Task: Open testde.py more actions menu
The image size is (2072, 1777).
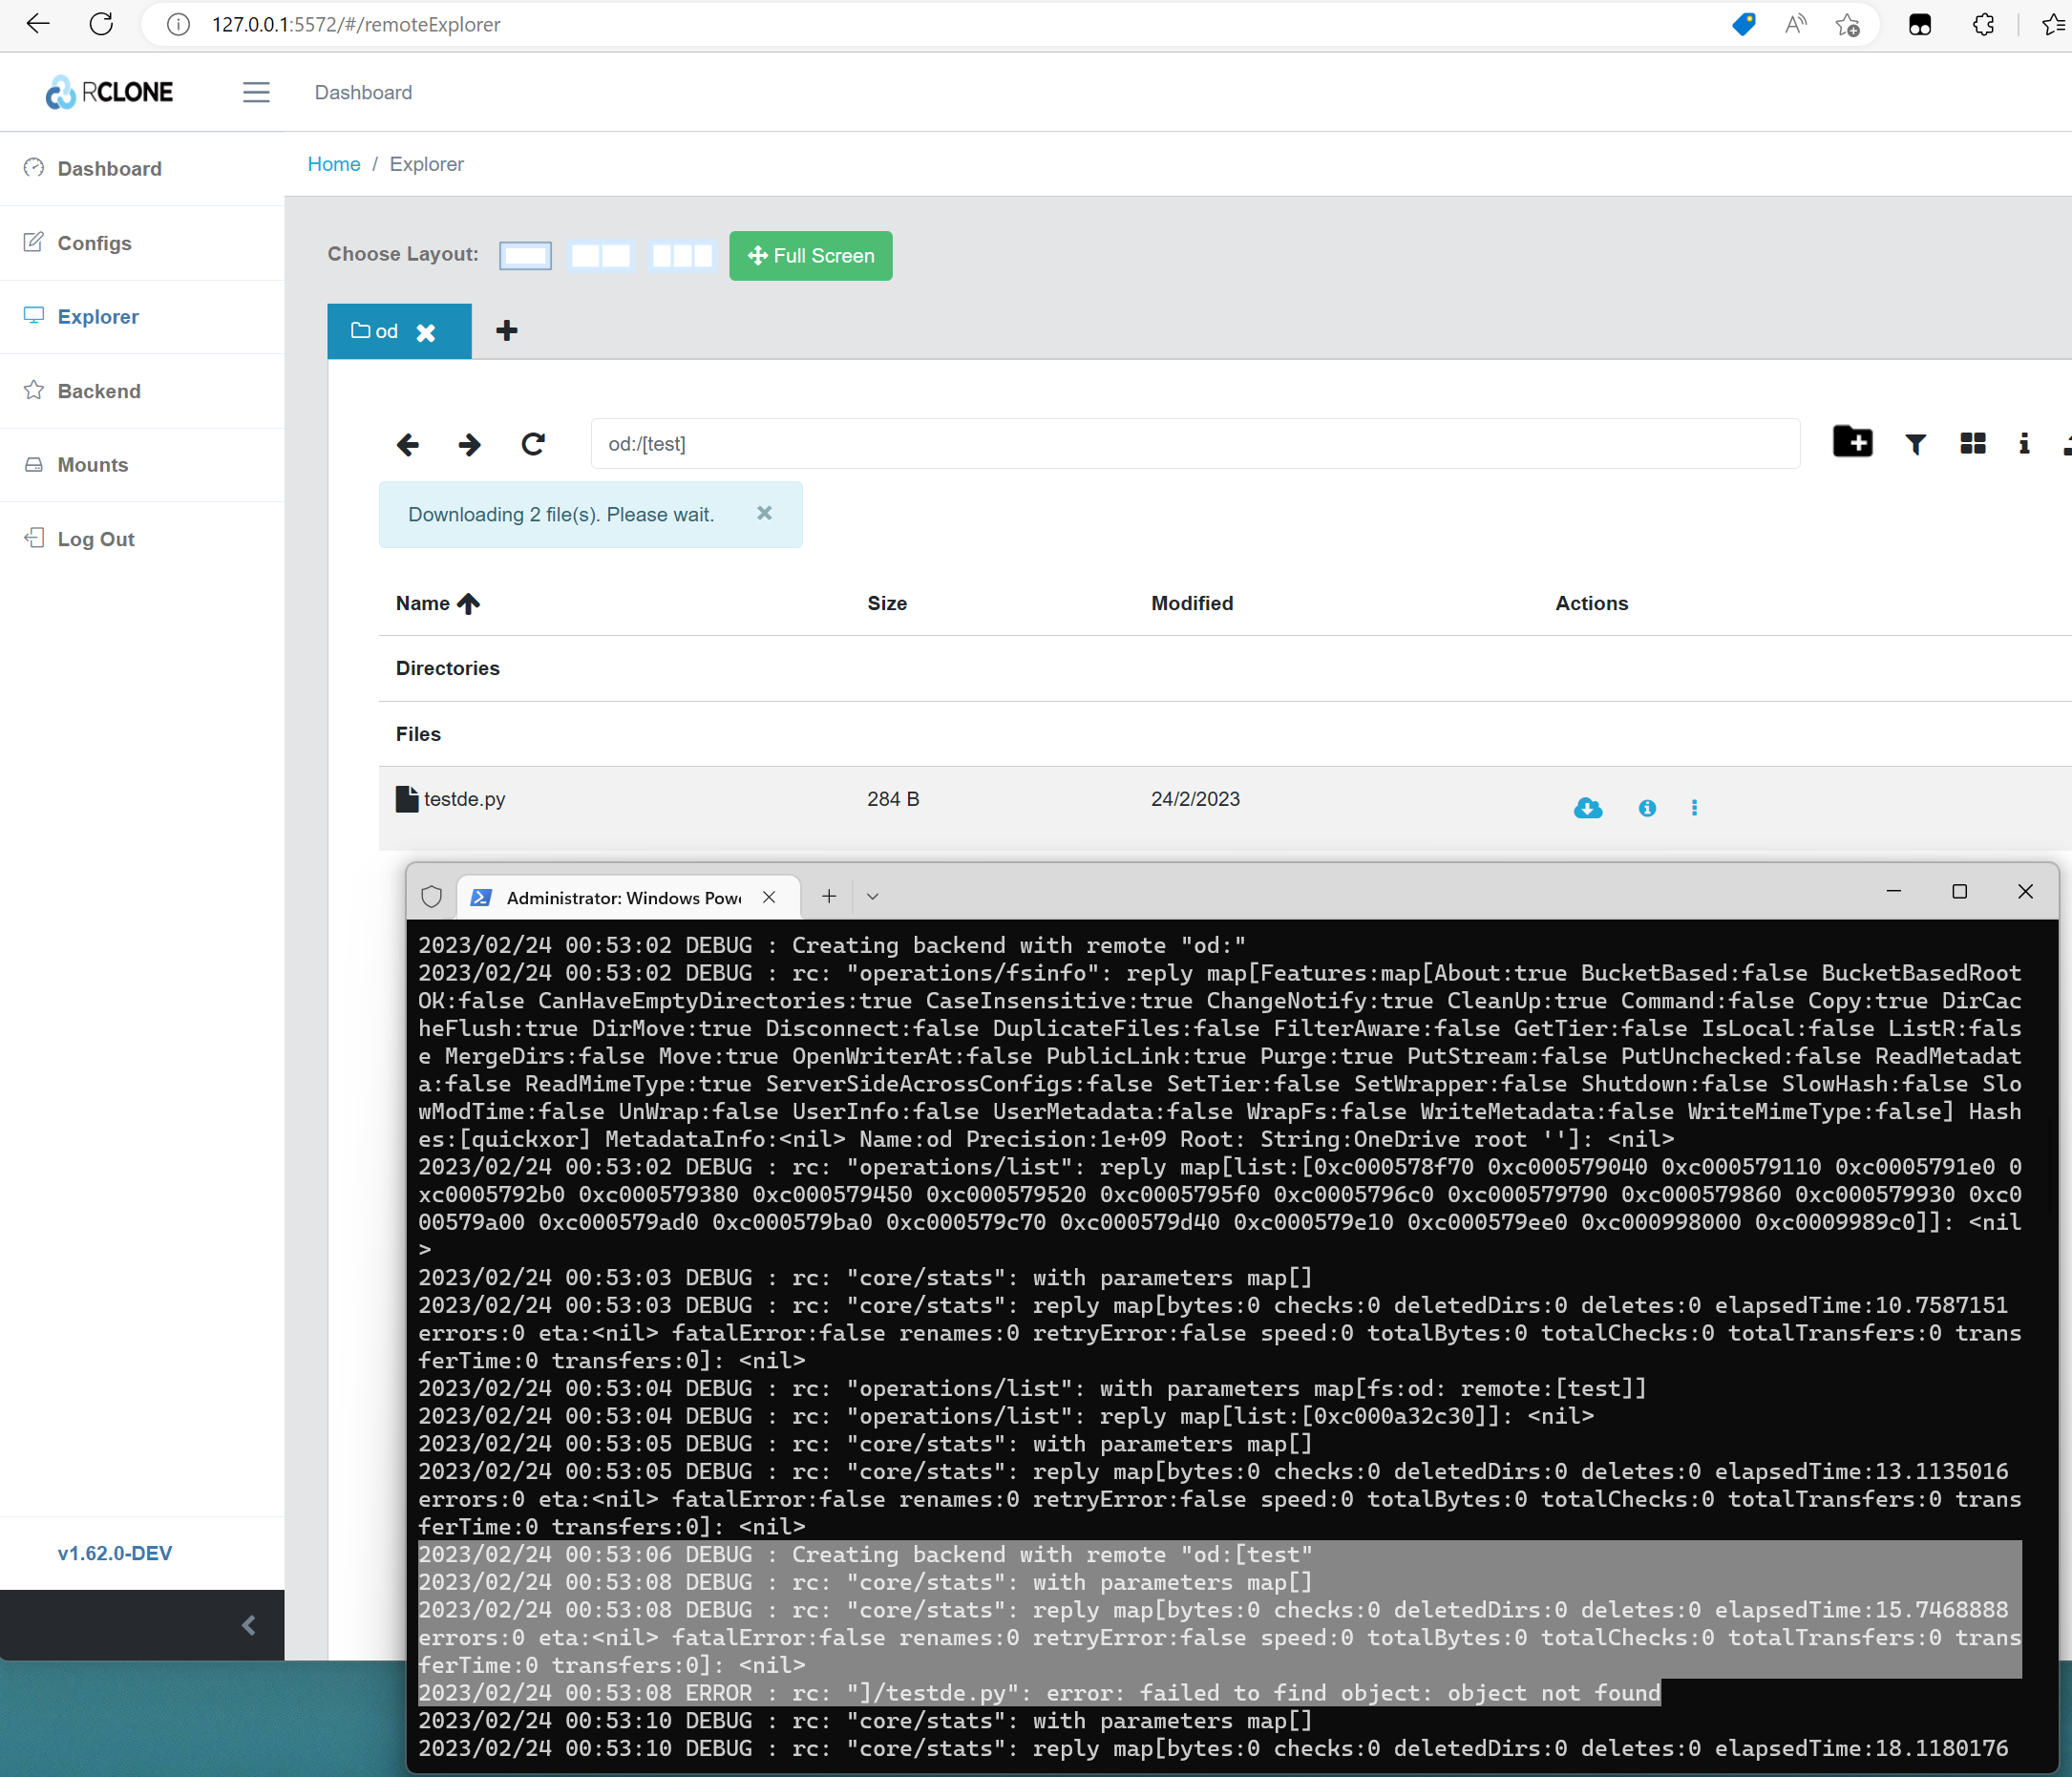Action: pyautogui.click(x=1693, y=808)
